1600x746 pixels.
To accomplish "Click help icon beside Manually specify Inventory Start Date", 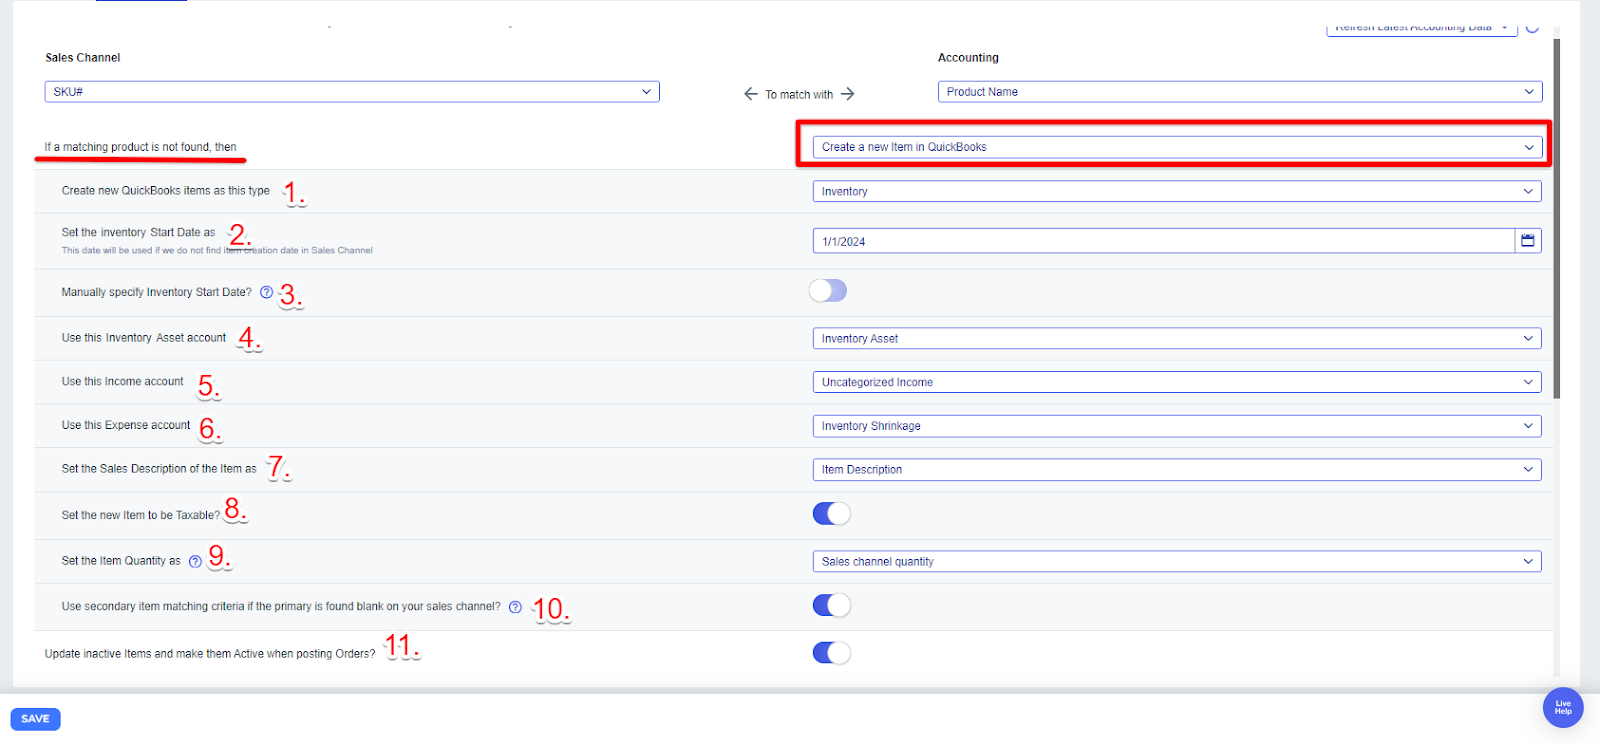I will click(266, 293).
